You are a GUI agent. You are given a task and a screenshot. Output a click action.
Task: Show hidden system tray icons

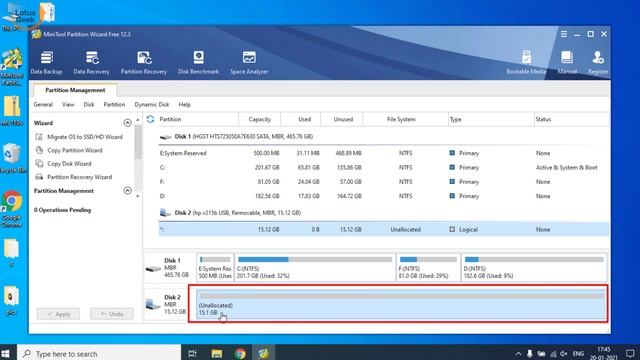[x=518, y=354]
